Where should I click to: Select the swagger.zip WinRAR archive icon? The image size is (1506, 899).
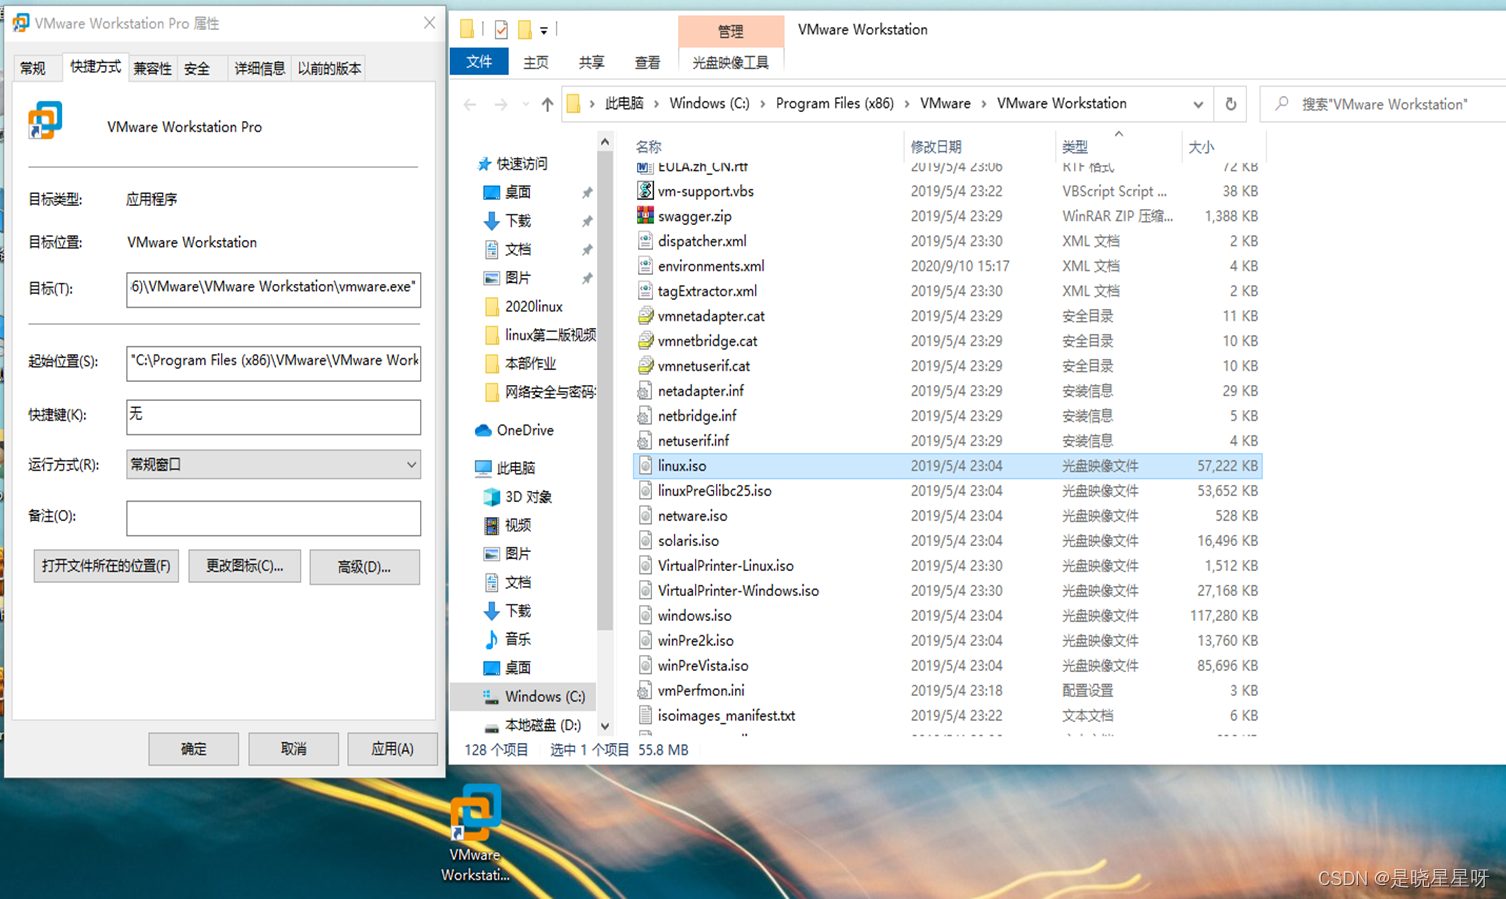click(647, 216)
